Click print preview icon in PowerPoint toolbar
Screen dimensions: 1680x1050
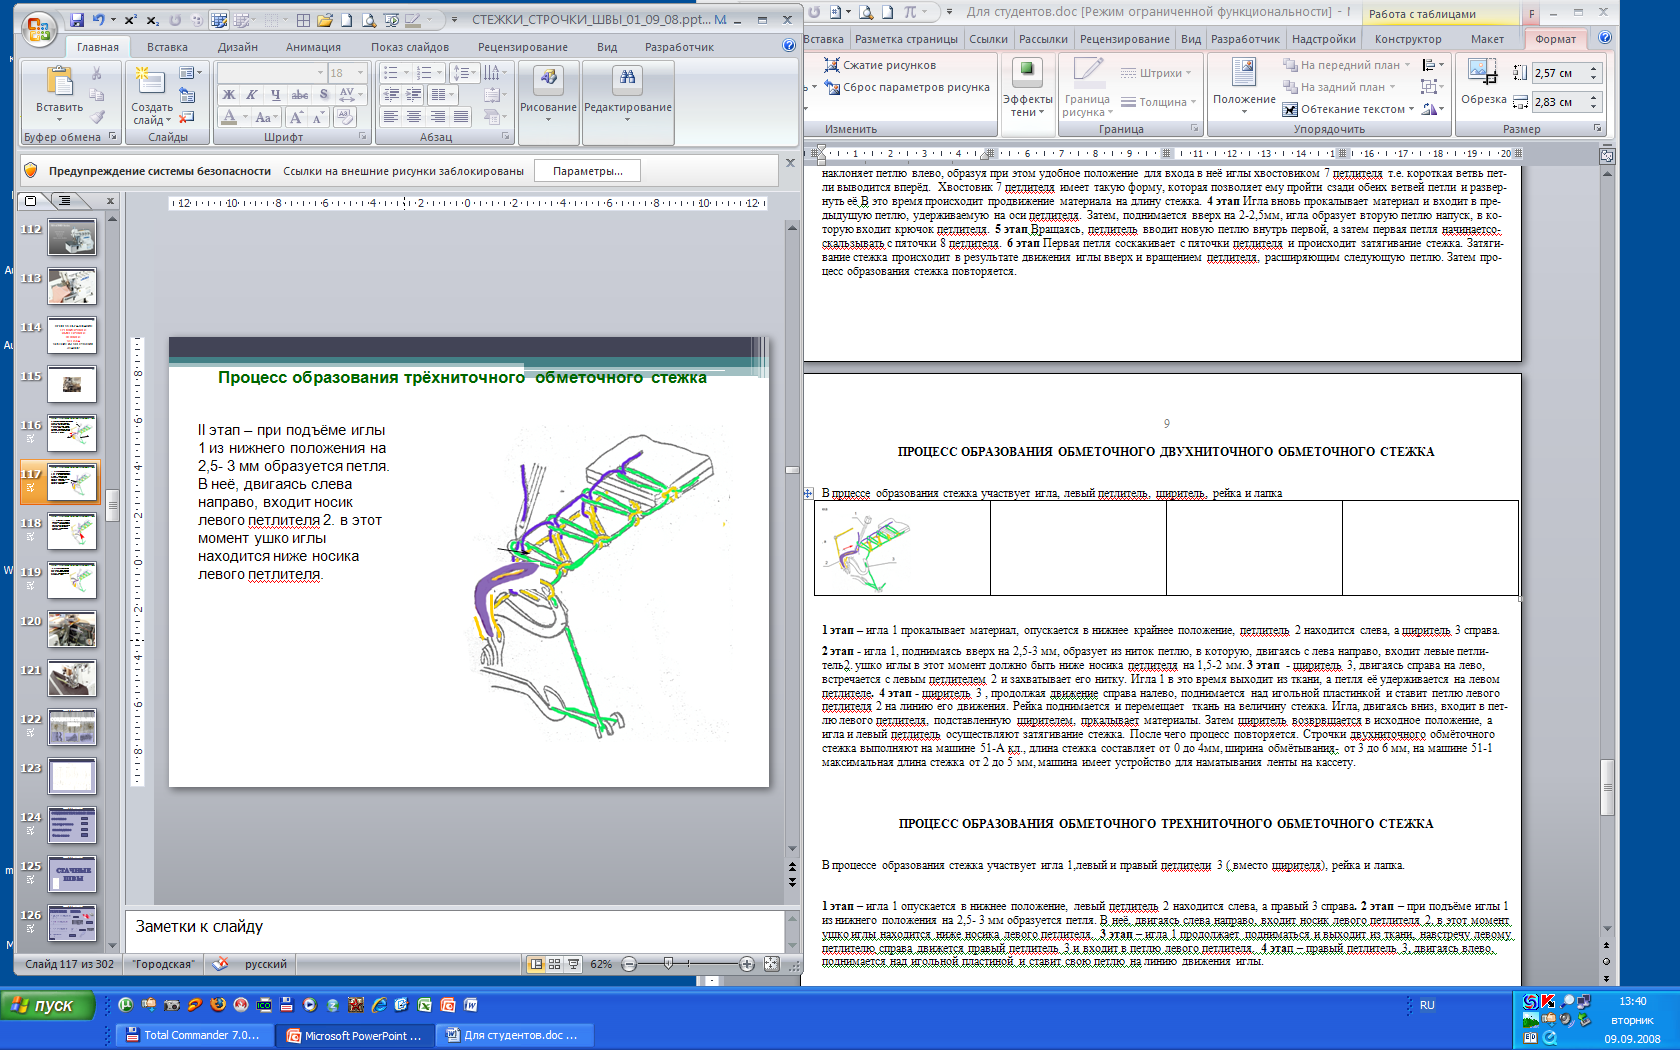coord(369,20)
